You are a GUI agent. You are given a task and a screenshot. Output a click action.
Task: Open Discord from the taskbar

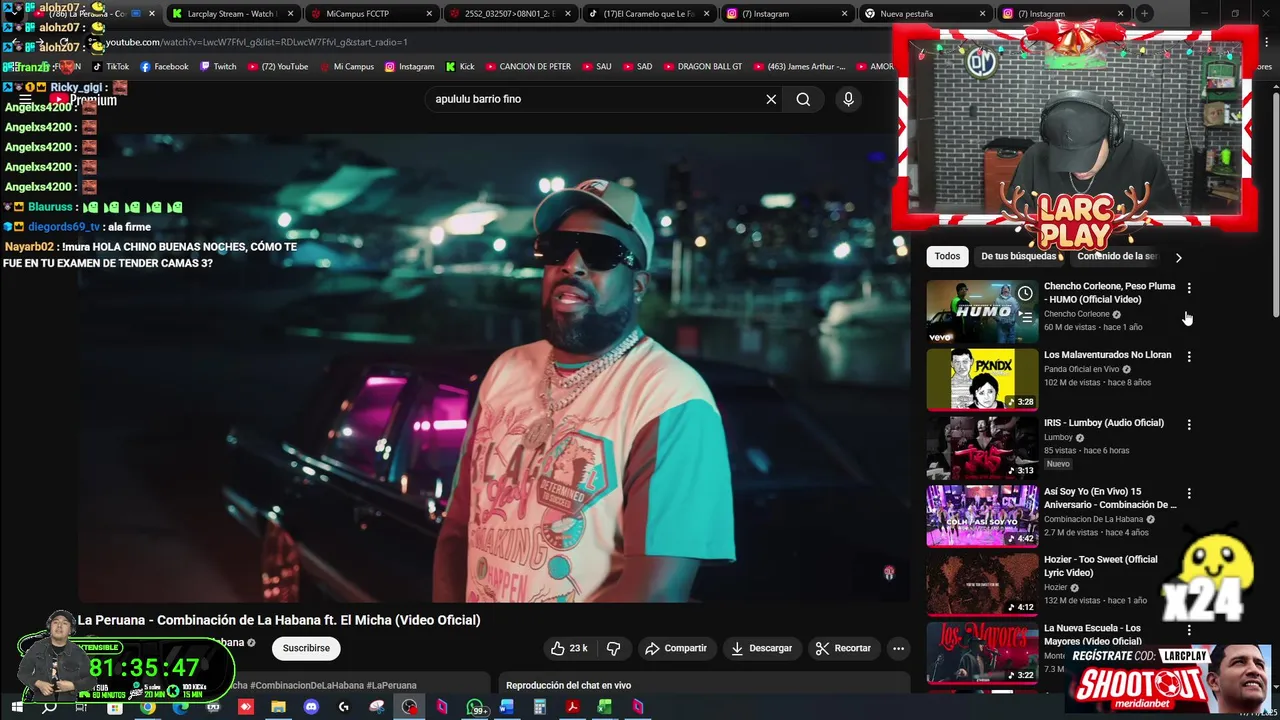click(x=311, y=707)
